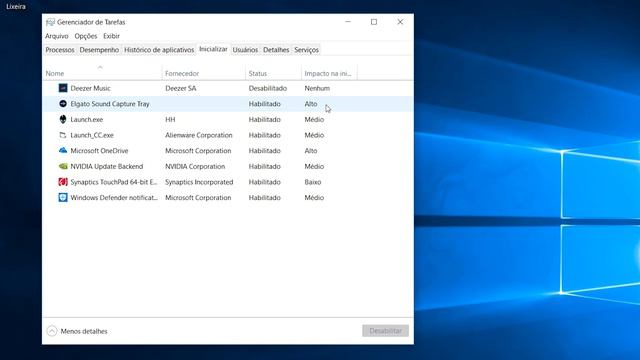Click the Synaptics Incorporated vendor cell

(x=199, y=182)
